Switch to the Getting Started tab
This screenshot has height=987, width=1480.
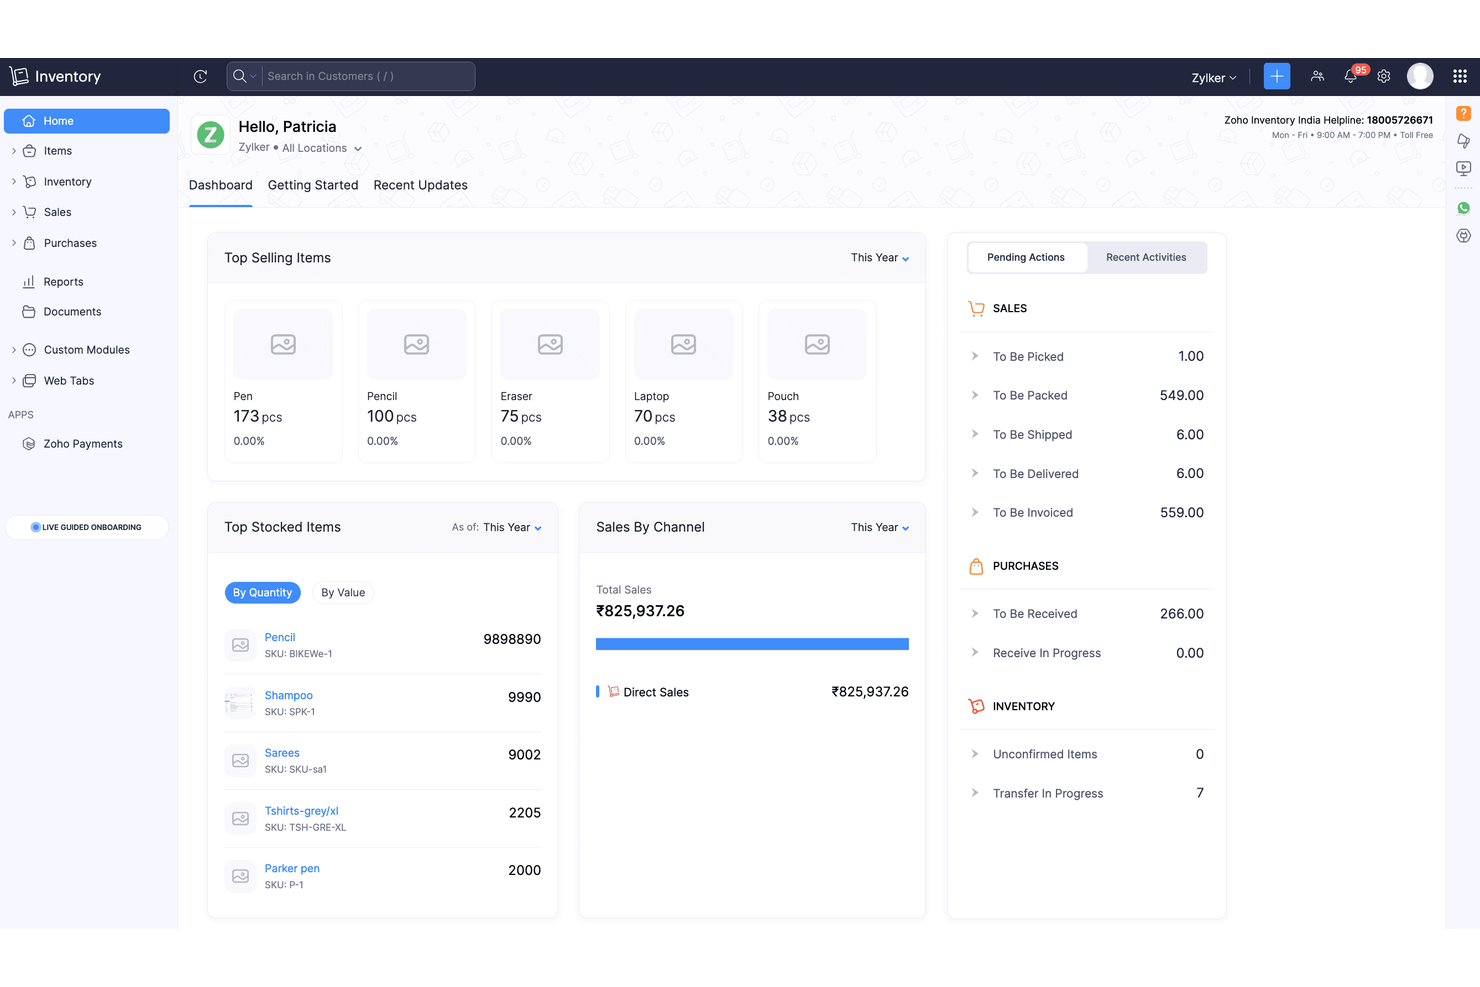pos(313,185)
